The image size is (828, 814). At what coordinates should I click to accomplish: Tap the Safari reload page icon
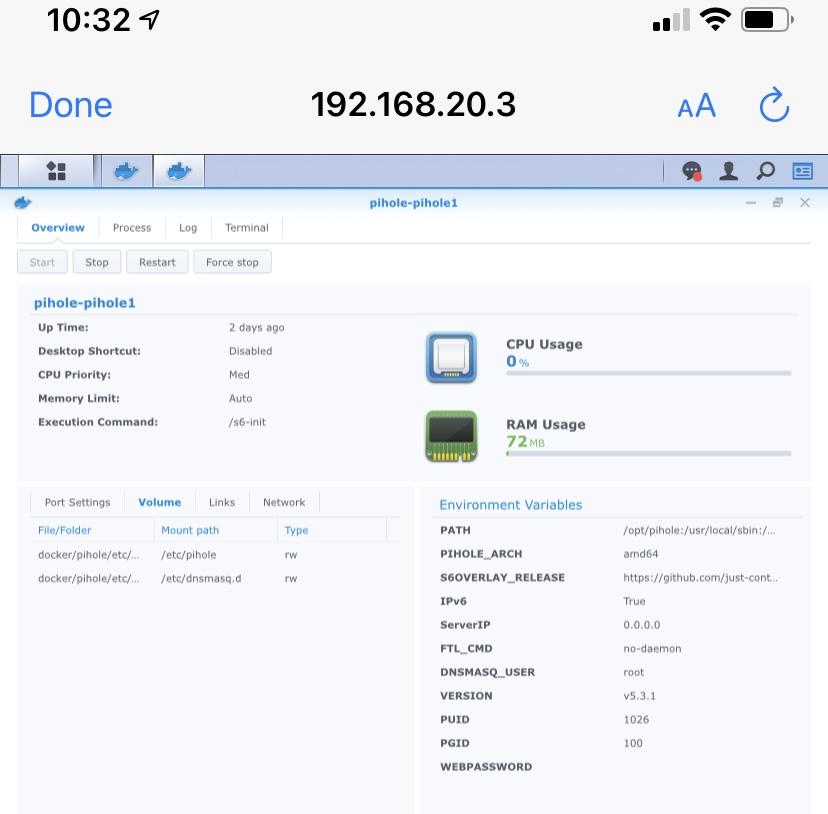pos(774,105)
